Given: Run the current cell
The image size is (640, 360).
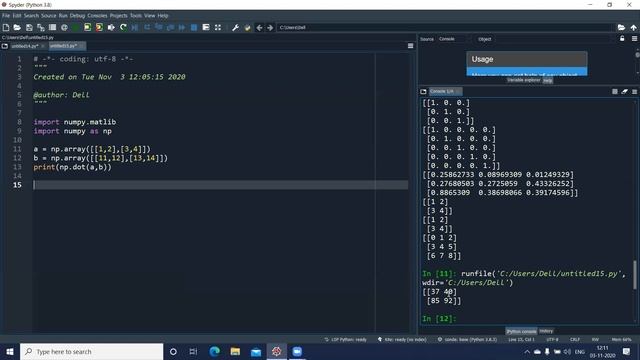Looking at the screenshot, I should (88, 27).
